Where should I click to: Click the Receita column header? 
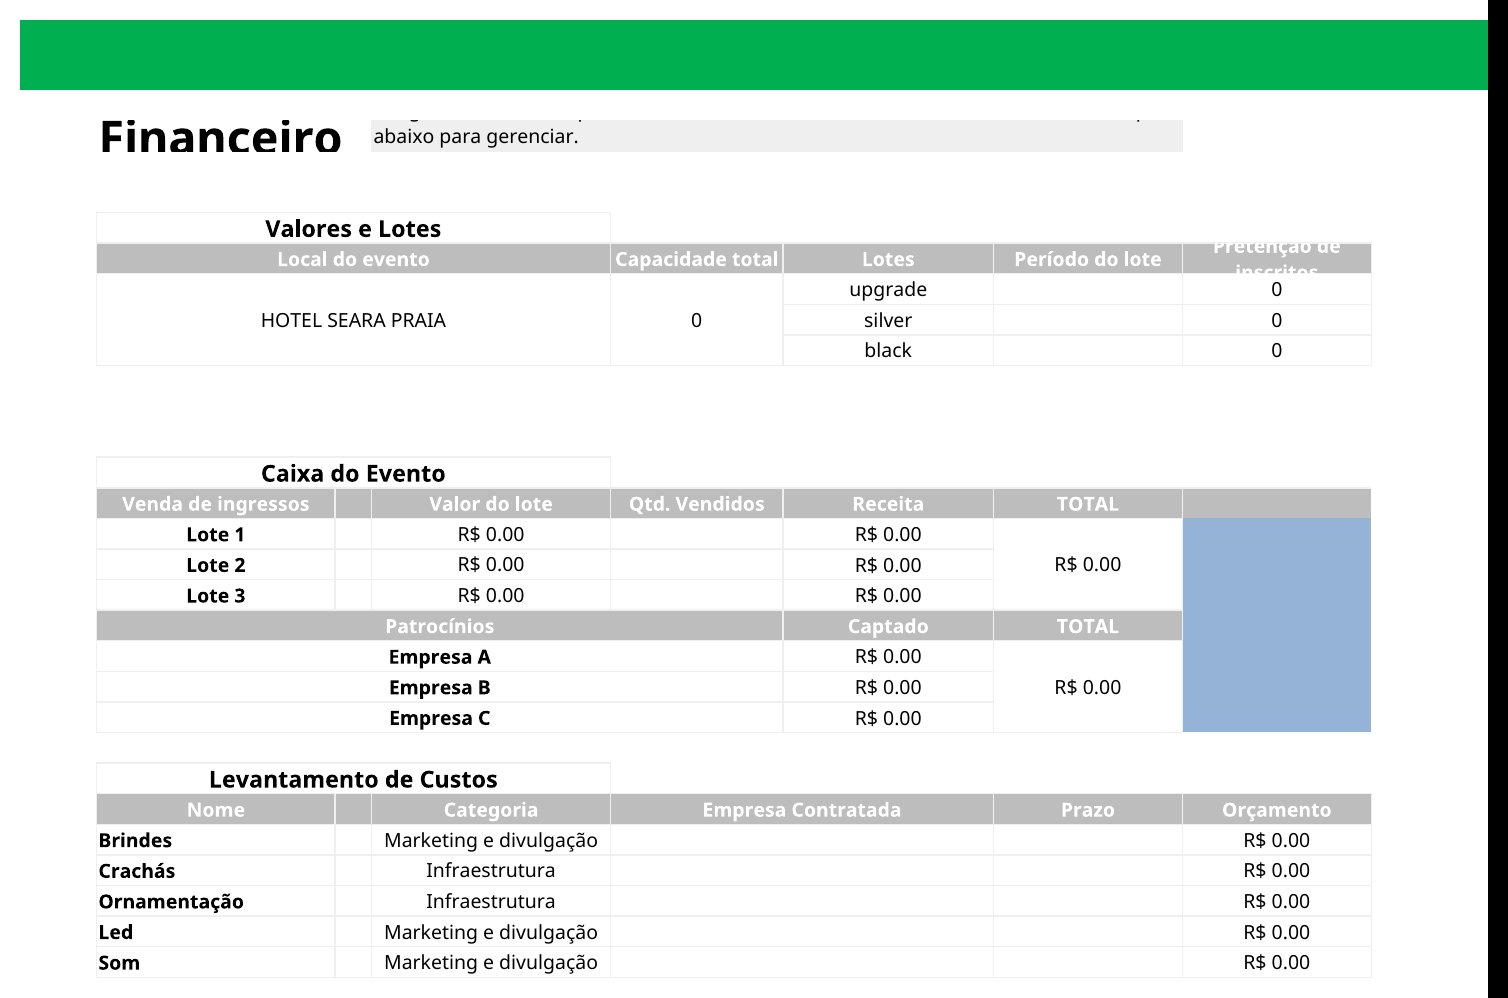point(888,504)
